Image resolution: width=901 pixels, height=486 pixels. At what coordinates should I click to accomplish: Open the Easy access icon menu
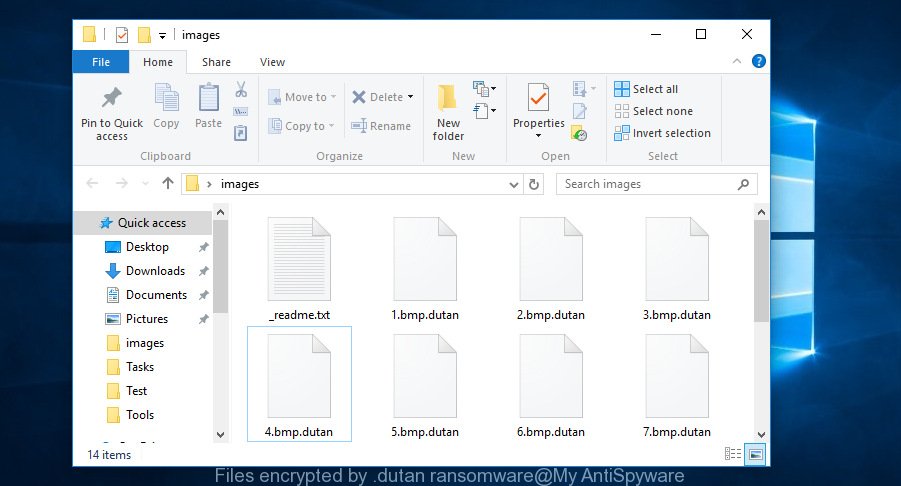(x=484, y=110)
